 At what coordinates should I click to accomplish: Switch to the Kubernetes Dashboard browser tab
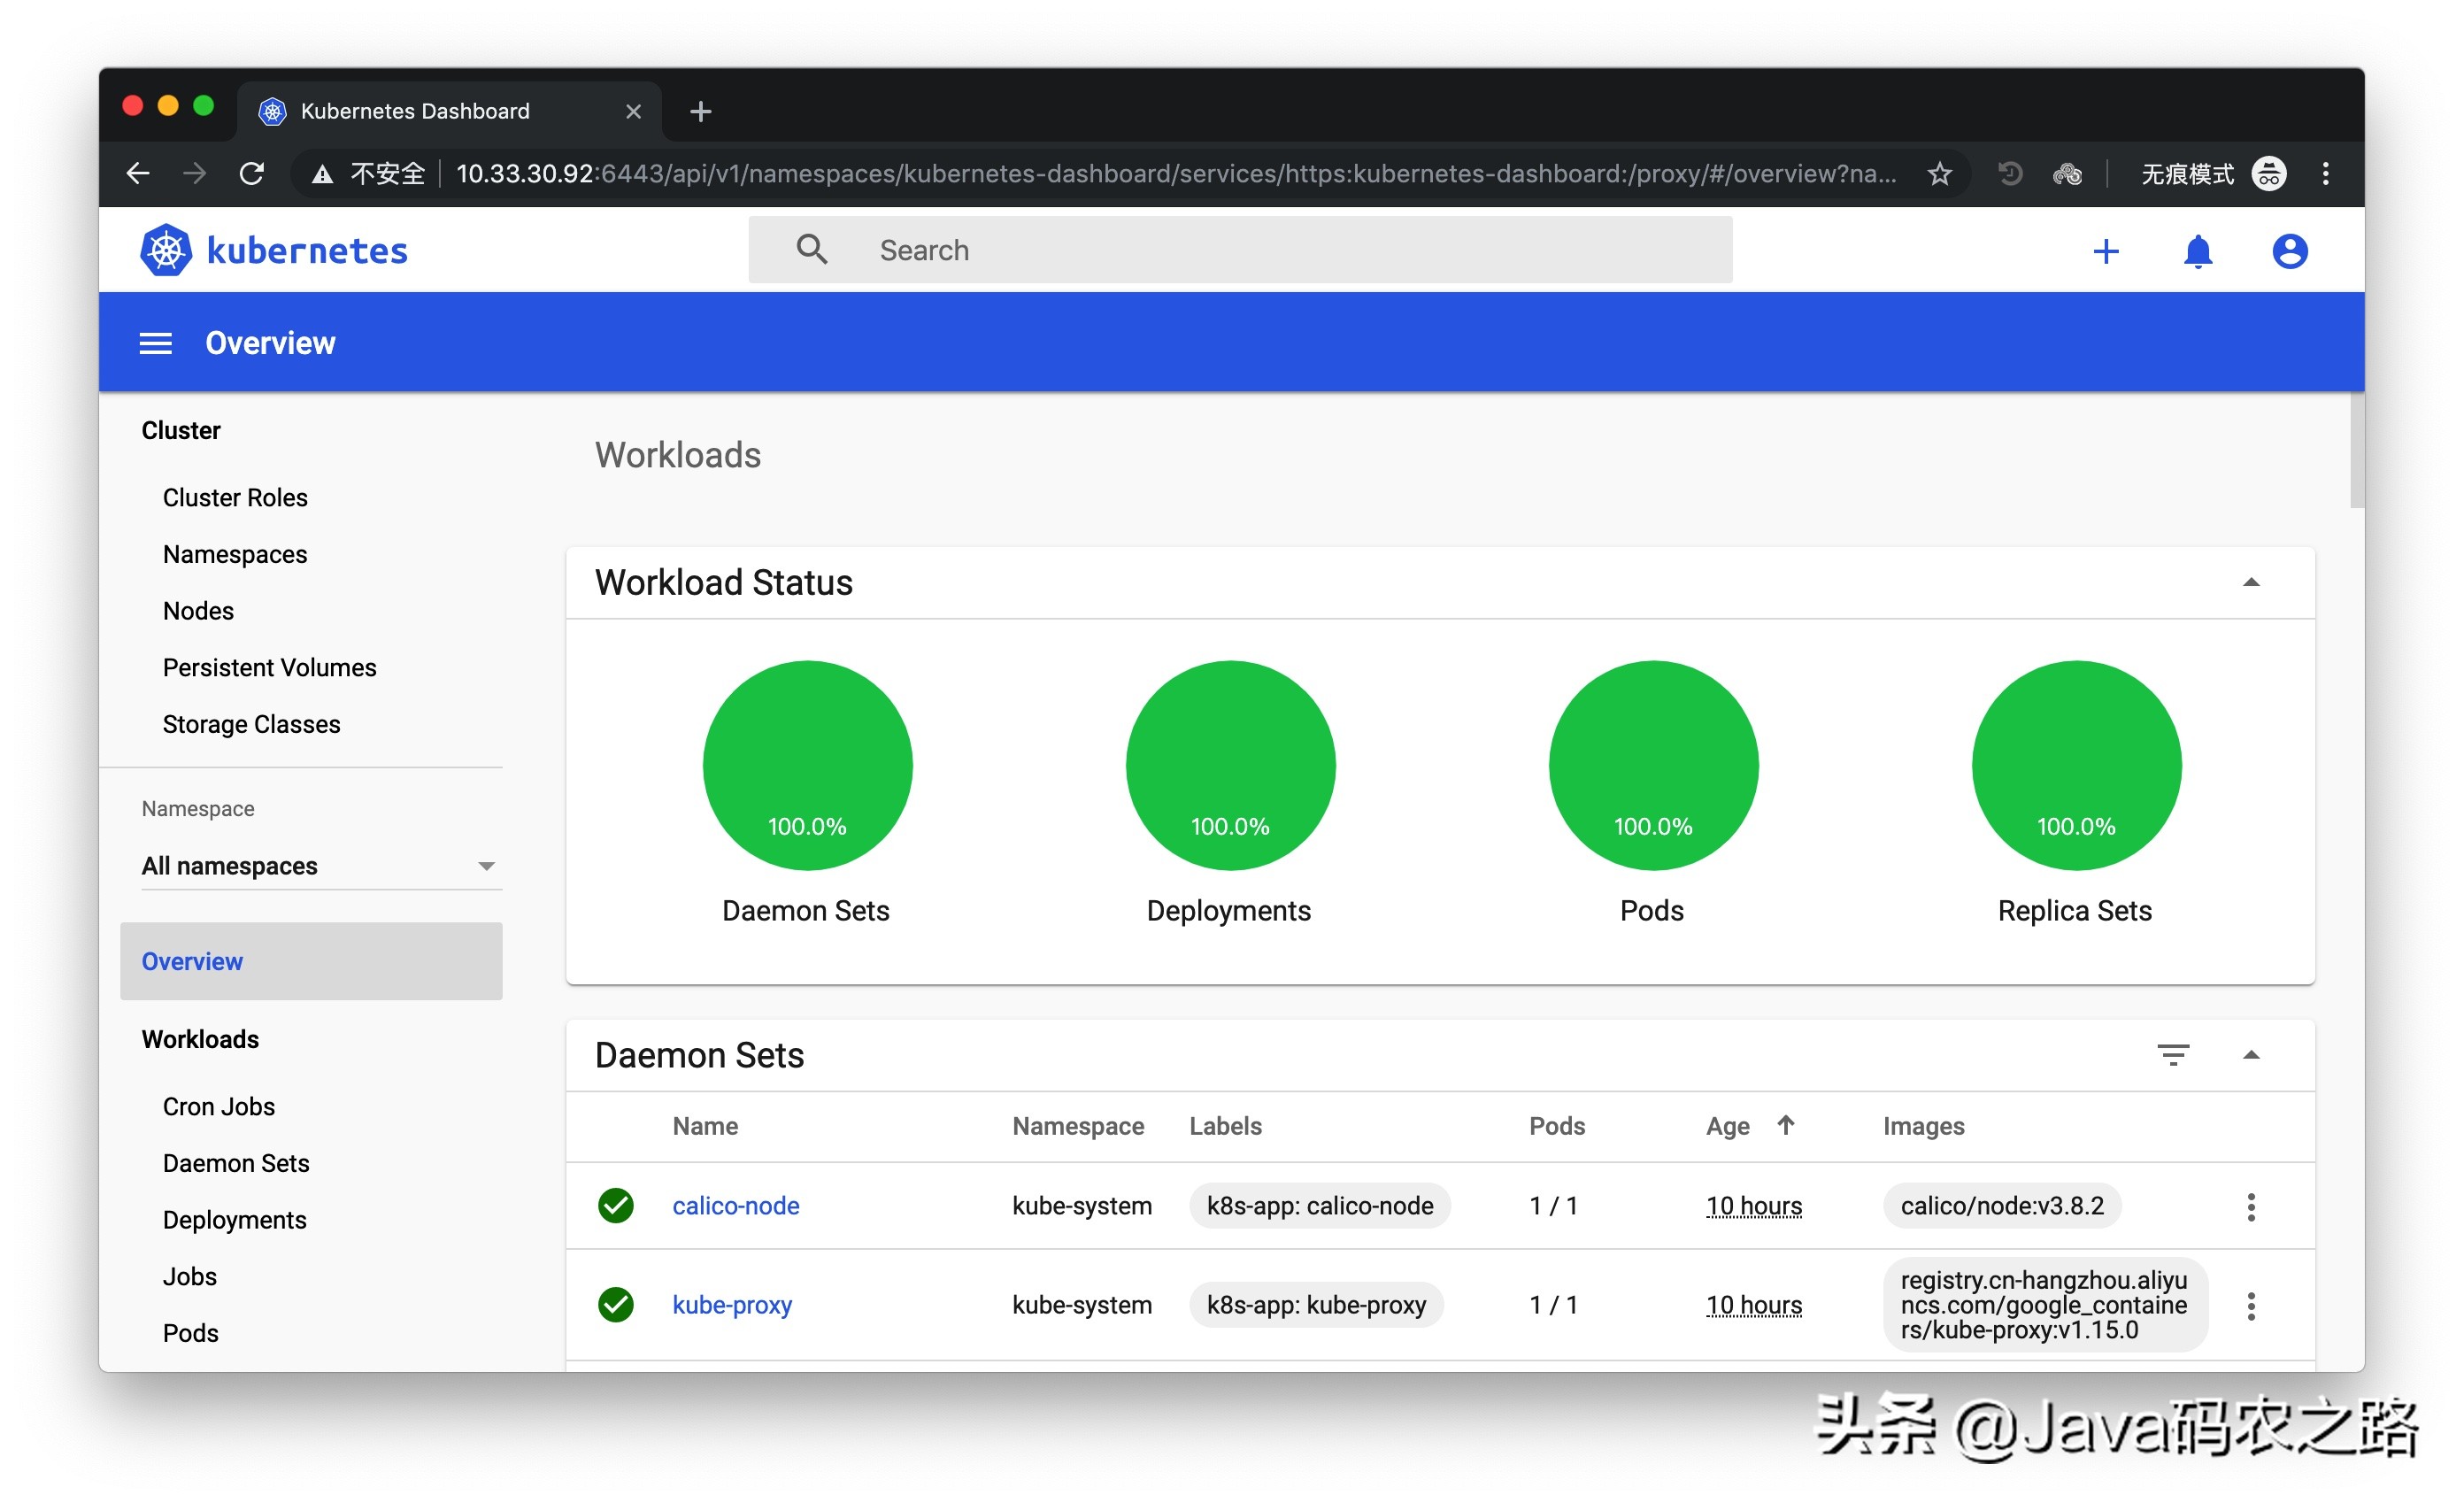pyautogui.click(x=415, y=111)
